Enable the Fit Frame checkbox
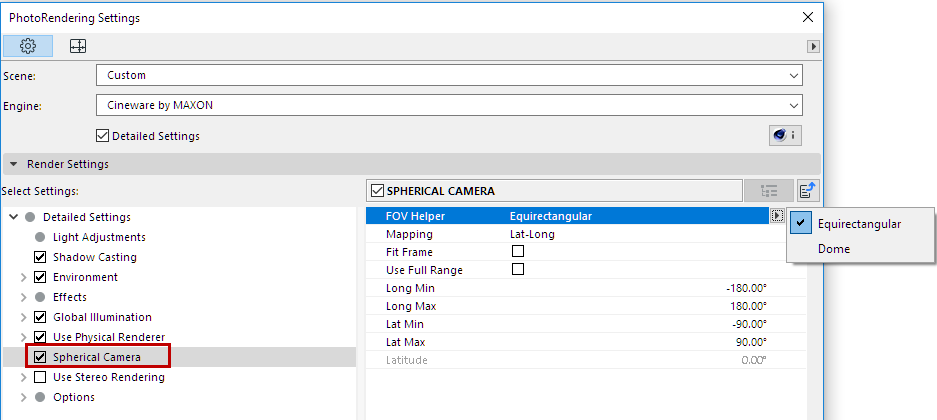The width and height of the screenshot is (937, 420). click(x=518, y=252)
